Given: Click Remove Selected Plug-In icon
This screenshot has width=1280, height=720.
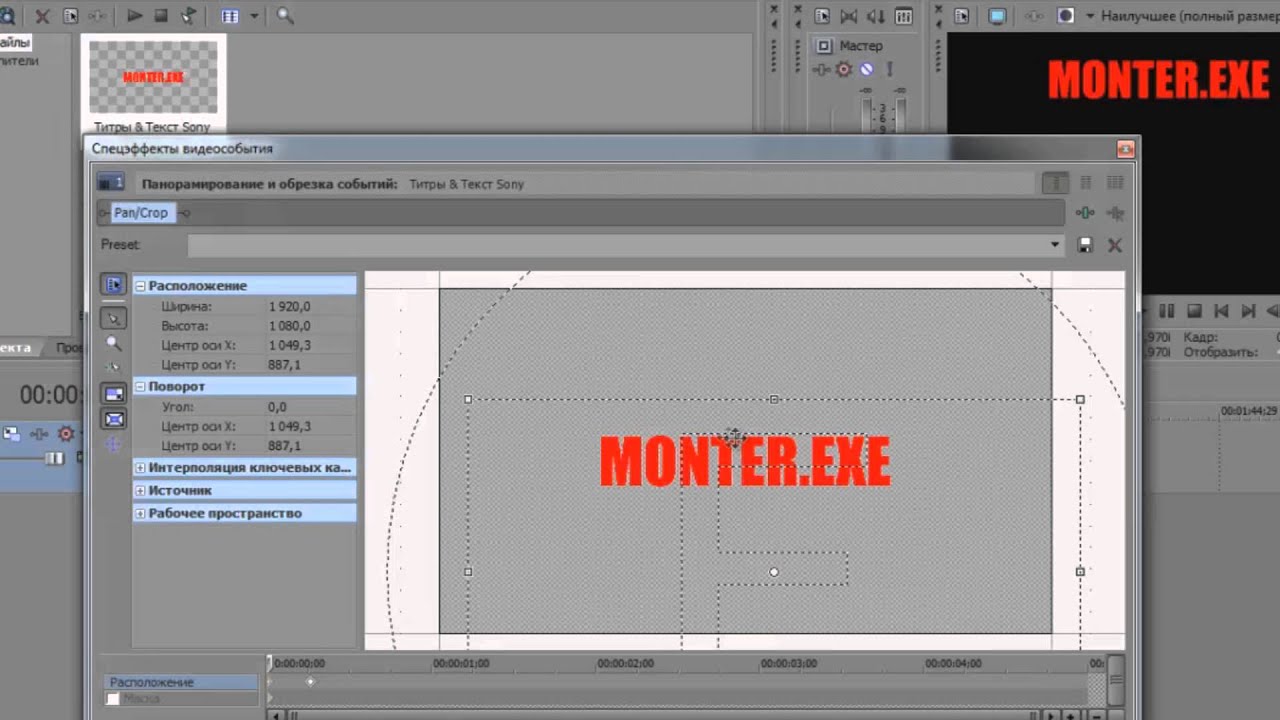Looking at the screenshot, I should (x=1115, y=213).
